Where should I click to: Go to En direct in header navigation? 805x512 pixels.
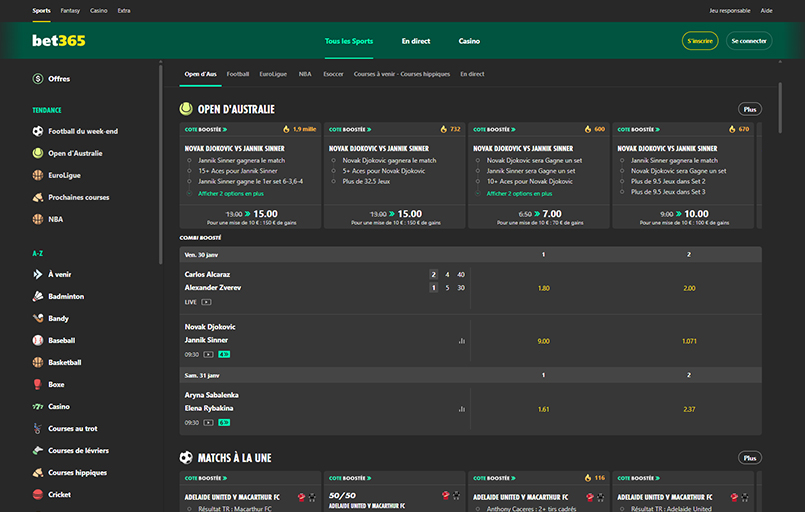416,41
